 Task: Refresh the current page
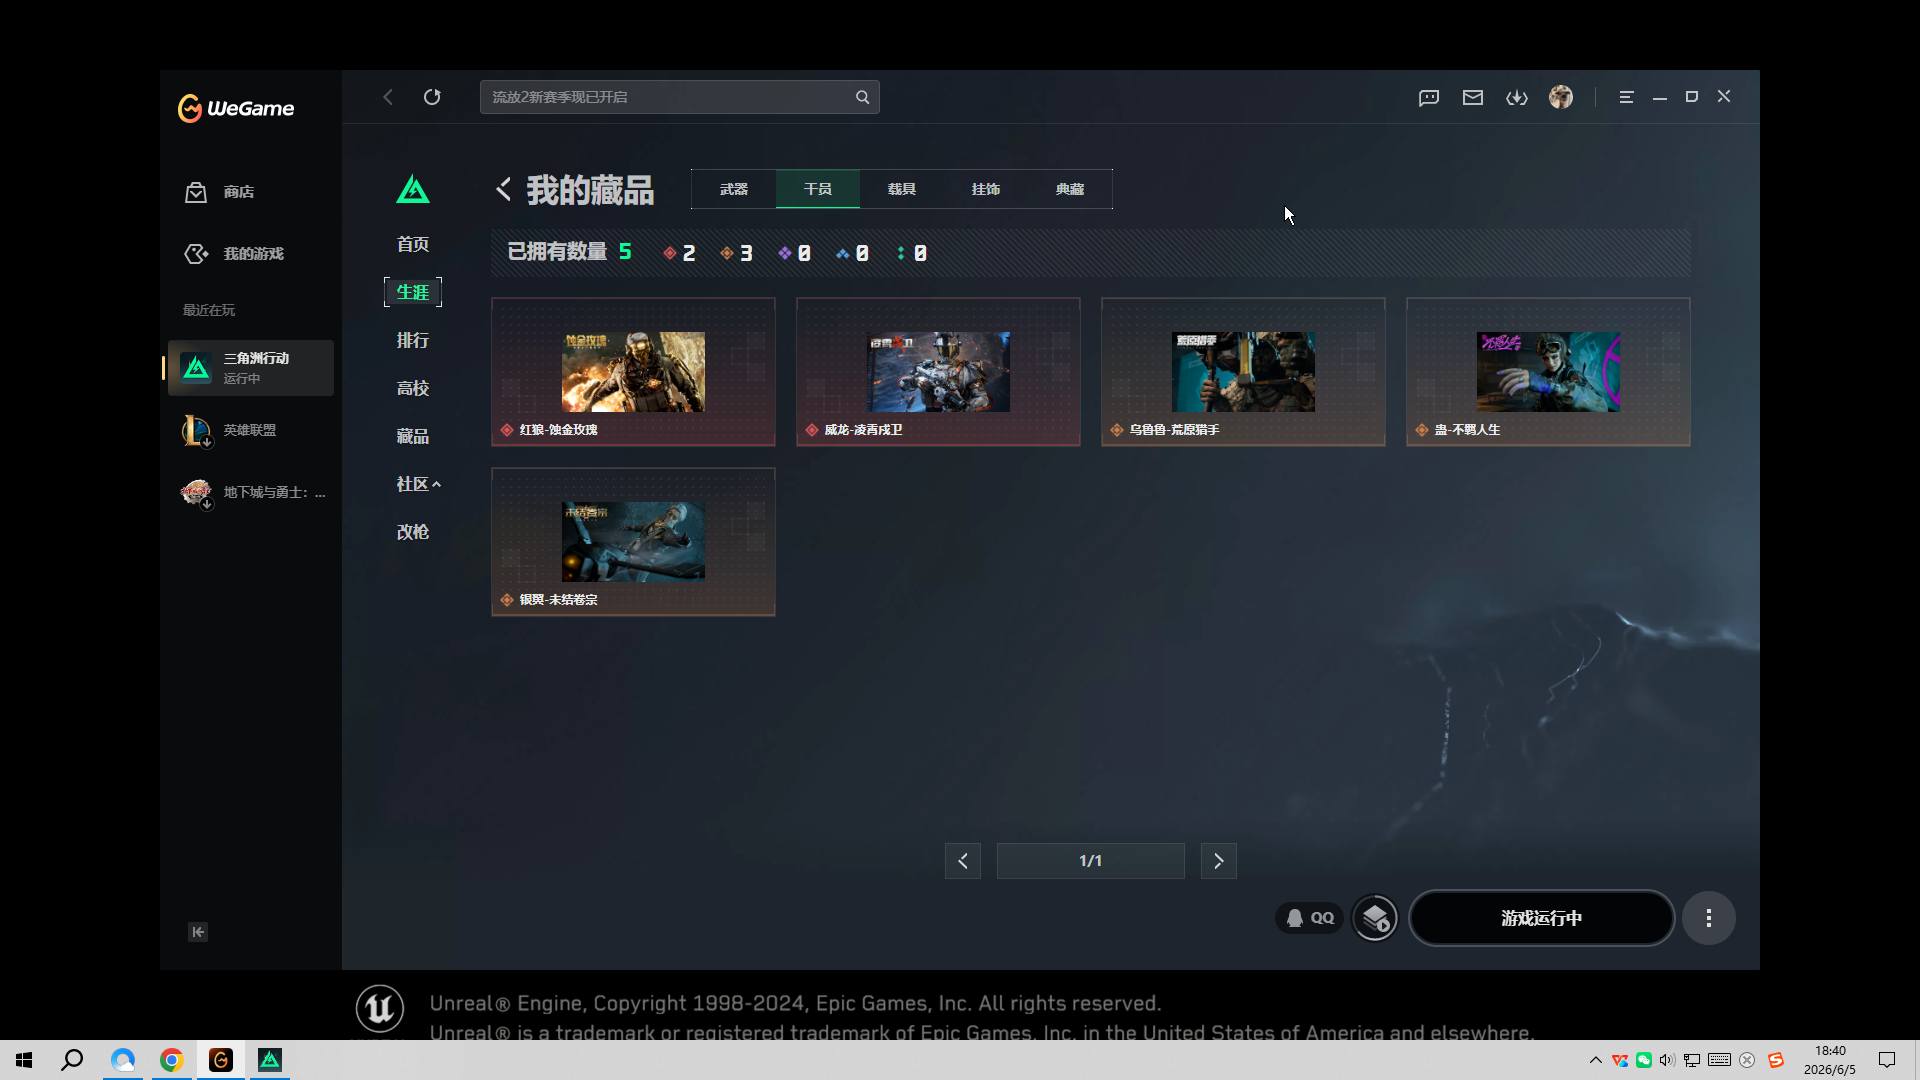pos(432,97)
